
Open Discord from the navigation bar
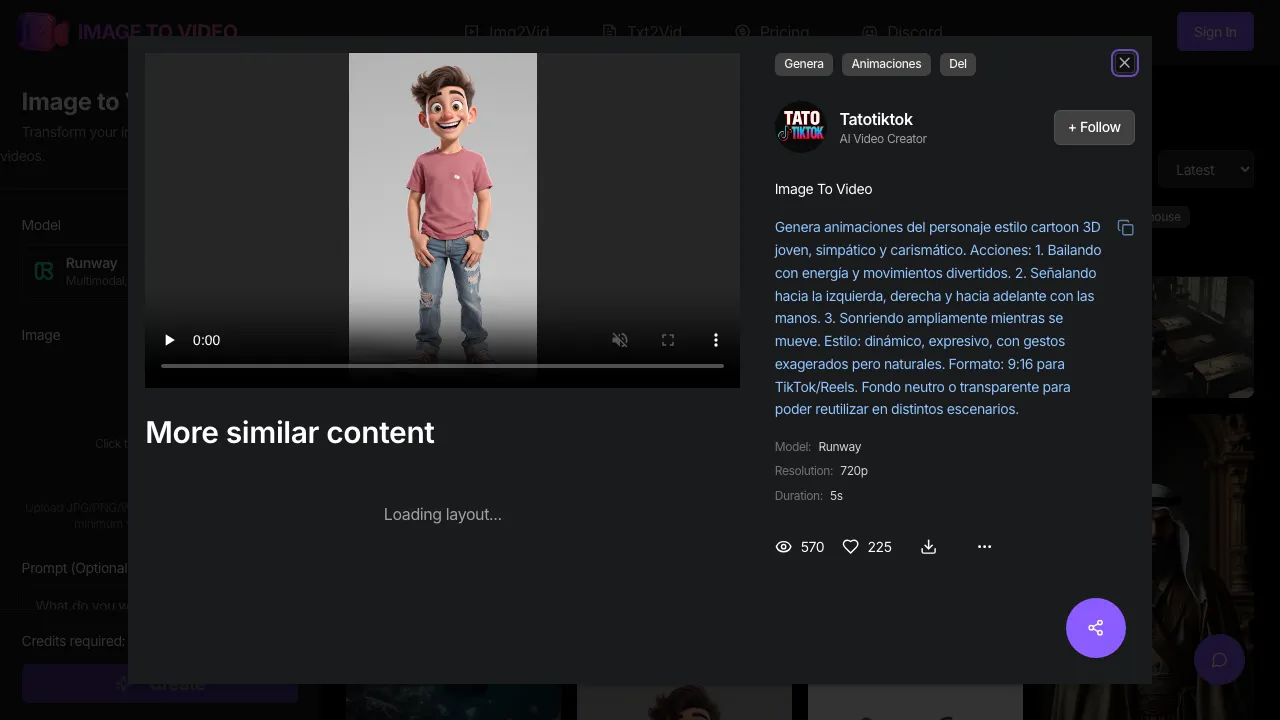point(903,32)
